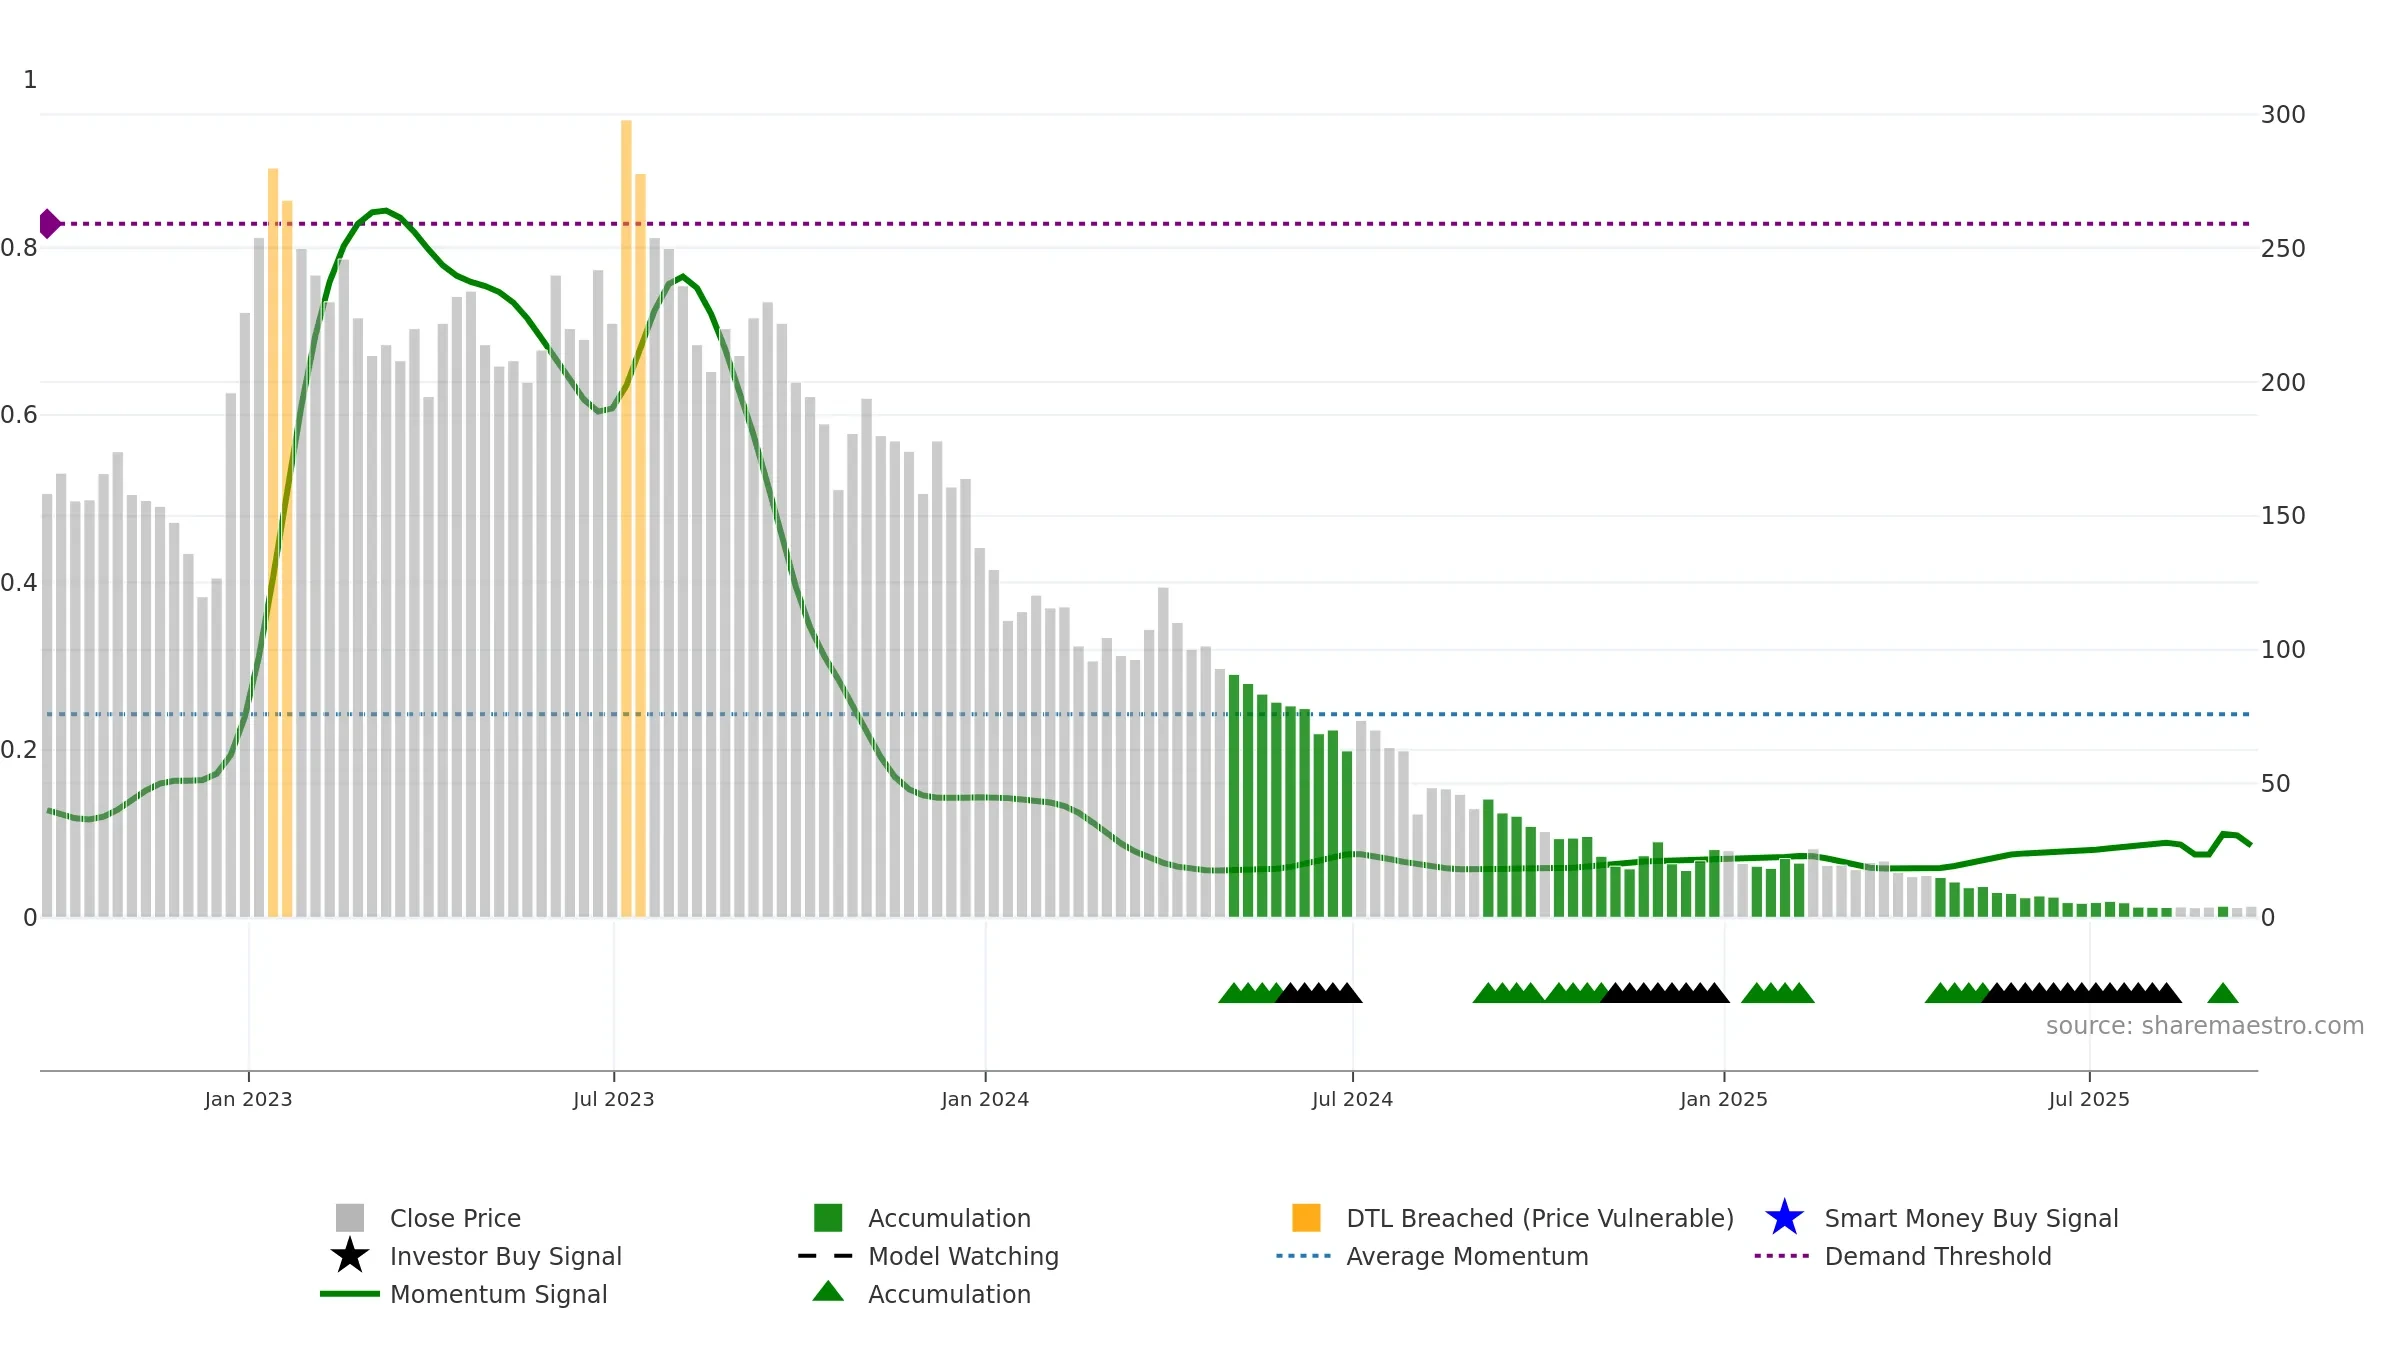Viewport: 2400px width, 1350px height.
Task: Click the green Momentum Signal legend line
Action: pos(349,1293)
